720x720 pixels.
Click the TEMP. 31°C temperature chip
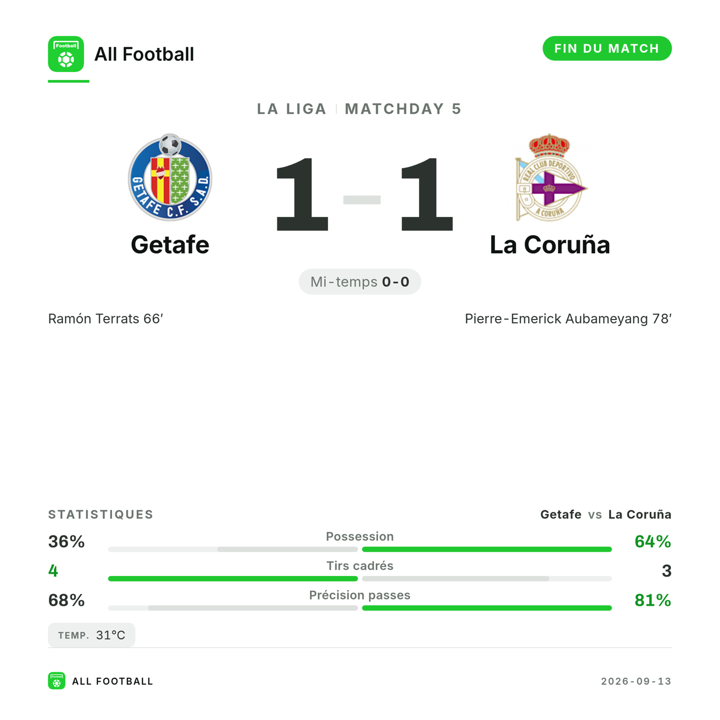(x=91, y=635)
